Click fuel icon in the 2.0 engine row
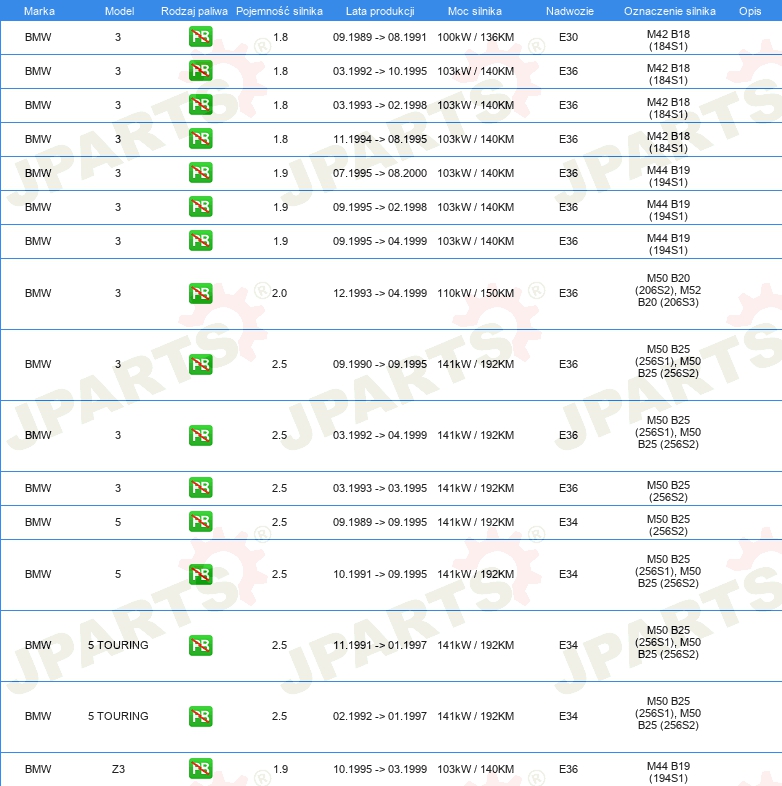 (x=201, y=293)
